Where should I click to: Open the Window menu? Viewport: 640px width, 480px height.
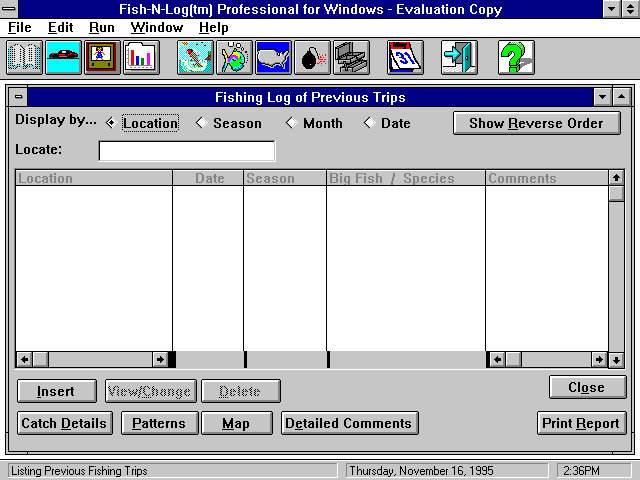point(157,28)
